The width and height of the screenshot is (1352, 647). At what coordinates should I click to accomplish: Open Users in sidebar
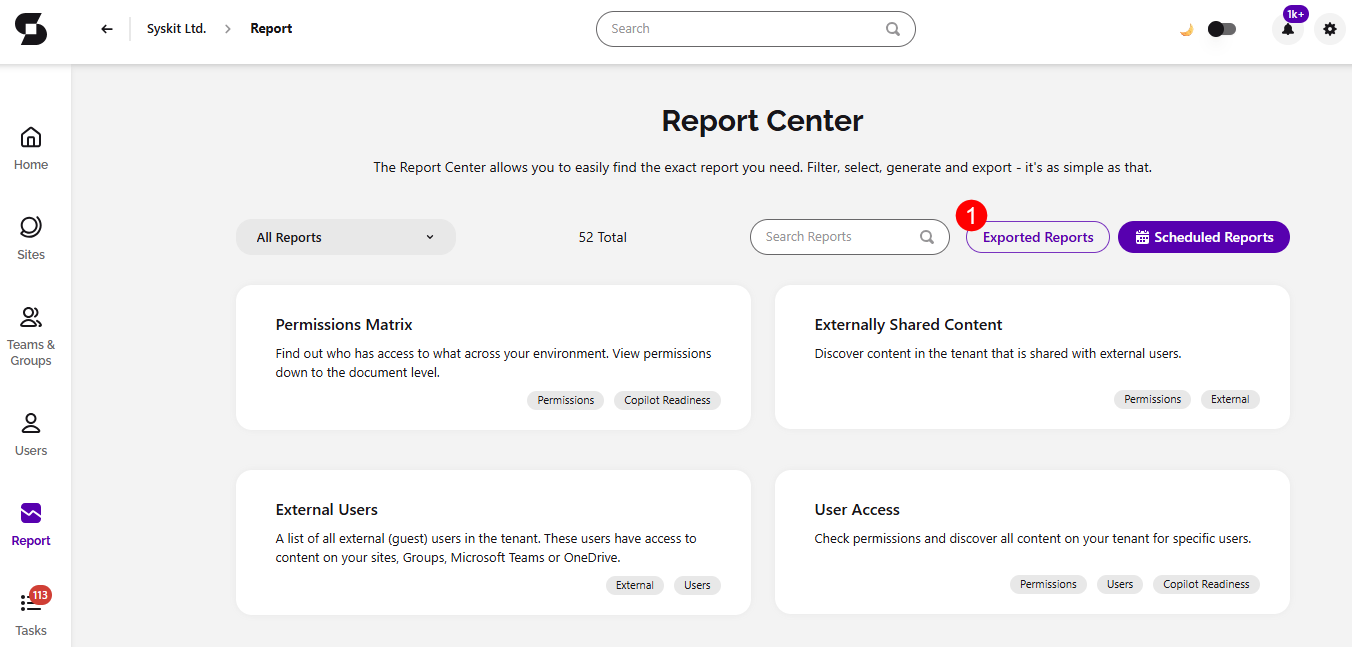[31, 434]
